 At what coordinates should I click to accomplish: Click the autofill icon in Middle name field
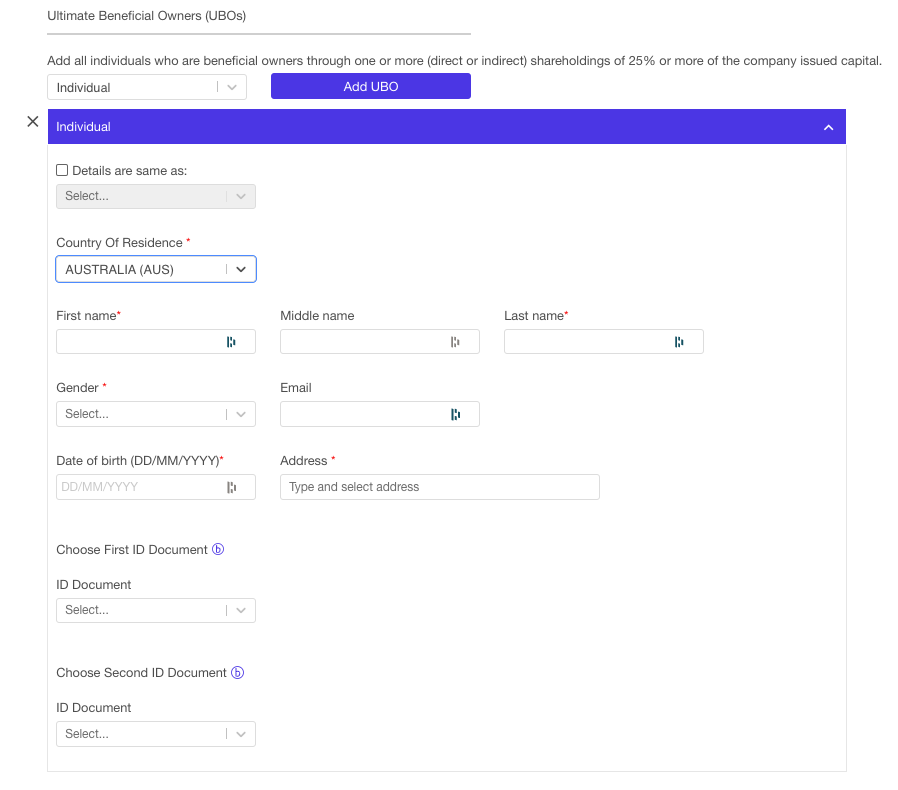455,342
